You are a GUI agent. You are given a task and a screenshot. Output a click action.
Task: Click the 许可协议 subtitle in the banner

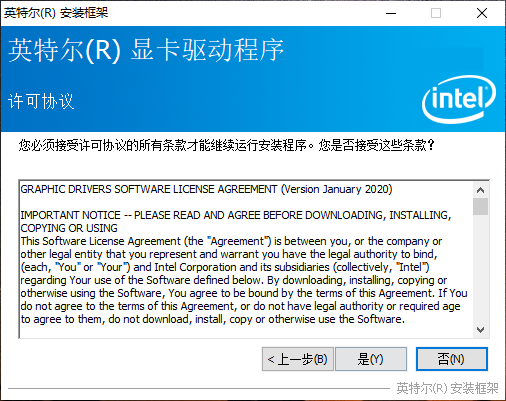pos(41,101)
